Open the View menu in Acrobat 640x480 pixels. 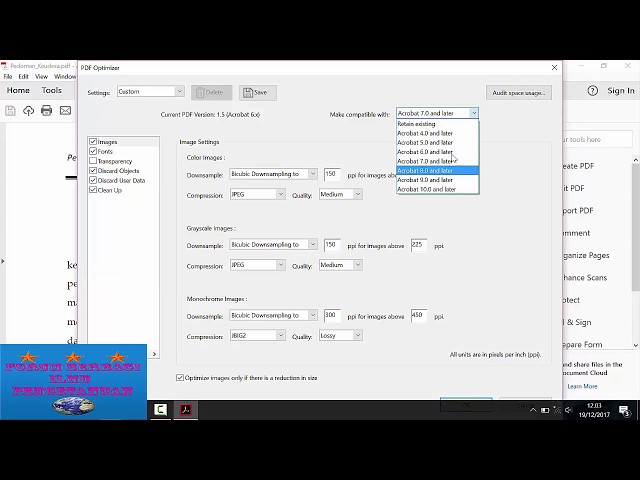tap(41, 76)
